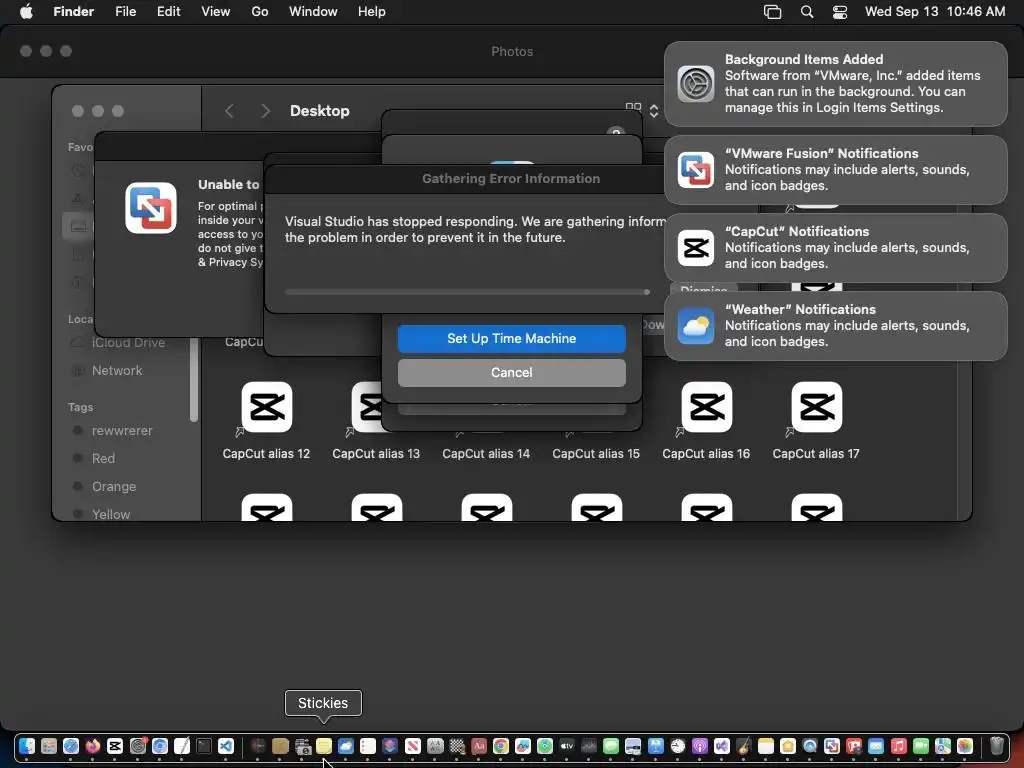Open the purple Visual Studio Dock icon

coord(722,746)
